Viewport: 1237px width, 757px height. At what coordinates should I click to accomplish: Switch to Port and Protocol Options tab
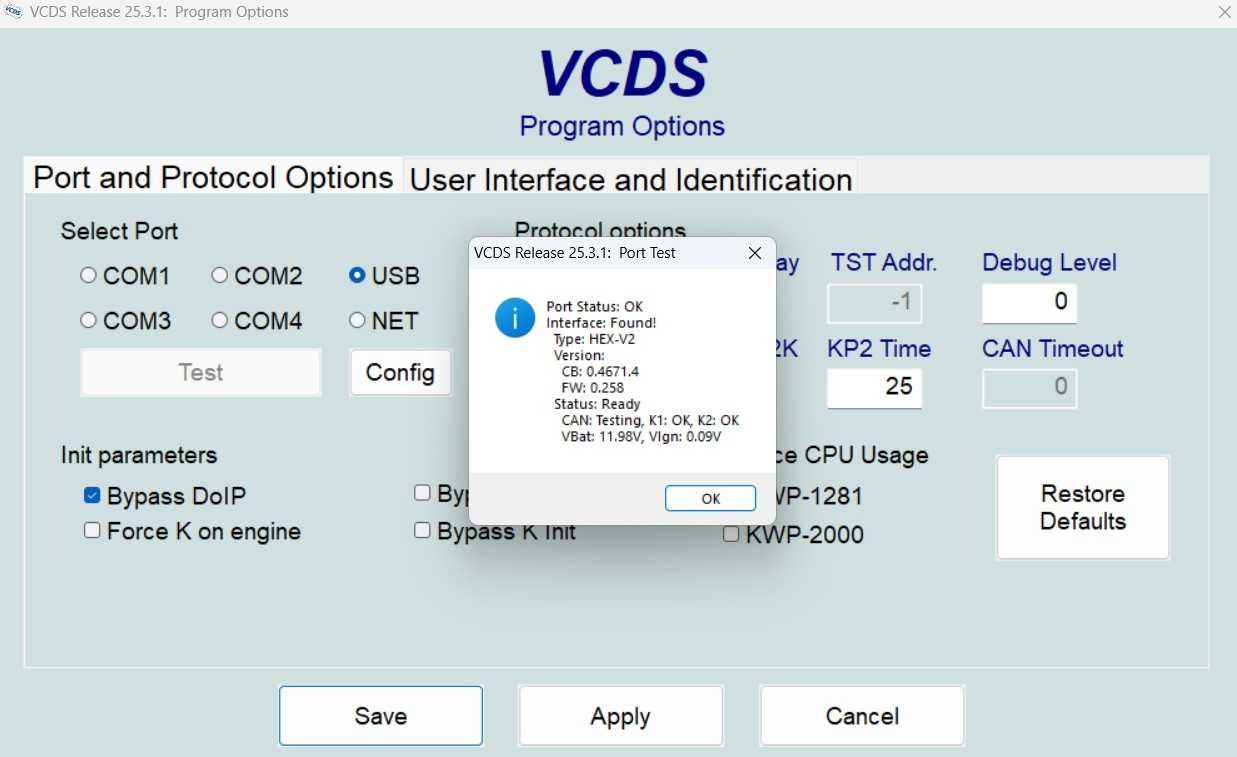pyautogui.click(x=213, y=177)
